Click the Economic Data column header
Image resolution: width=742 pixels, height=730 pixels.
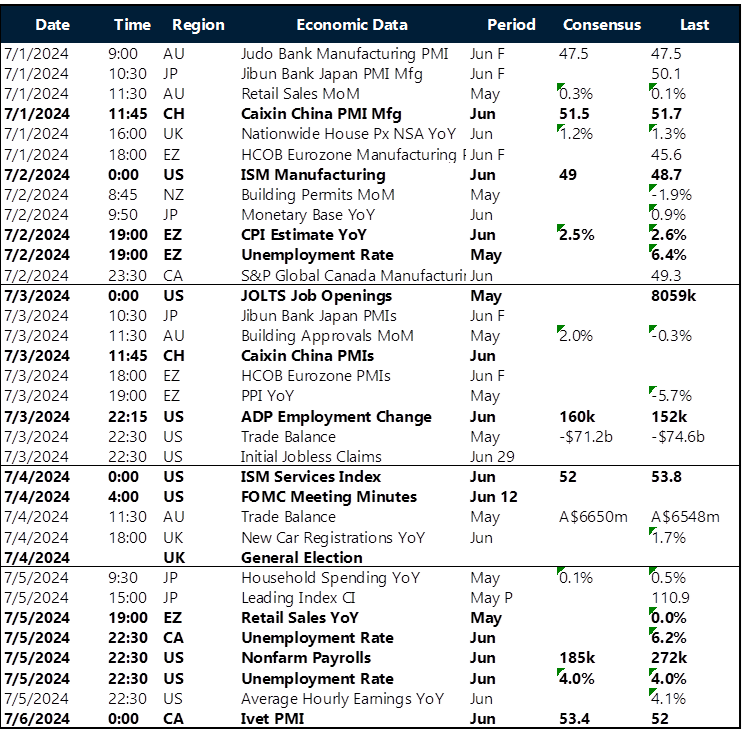(352, 25)
